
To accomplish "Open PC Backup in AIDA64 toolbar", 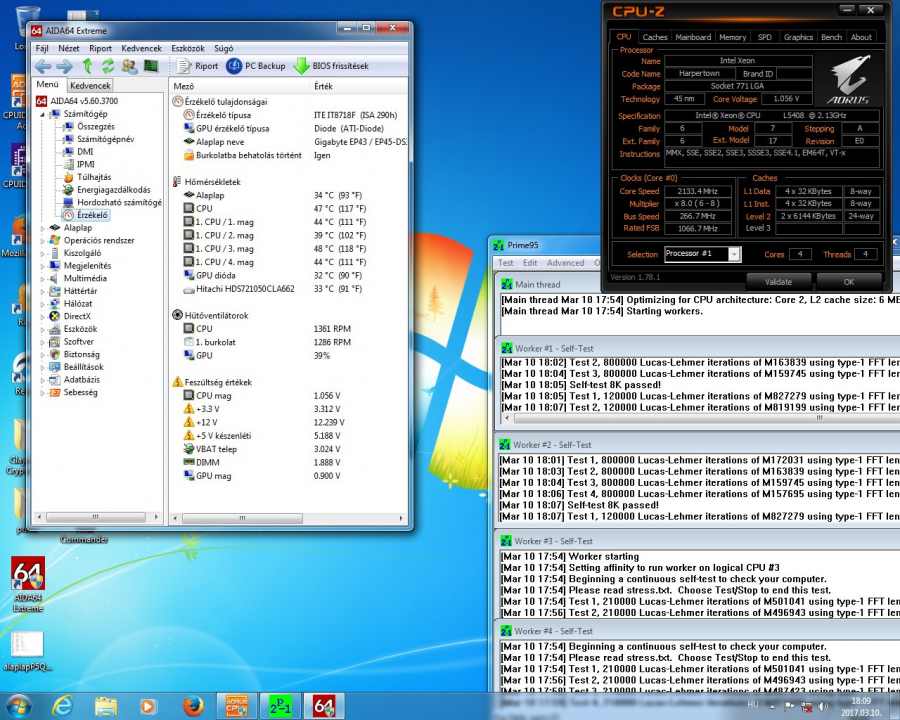I will (256, 66).
